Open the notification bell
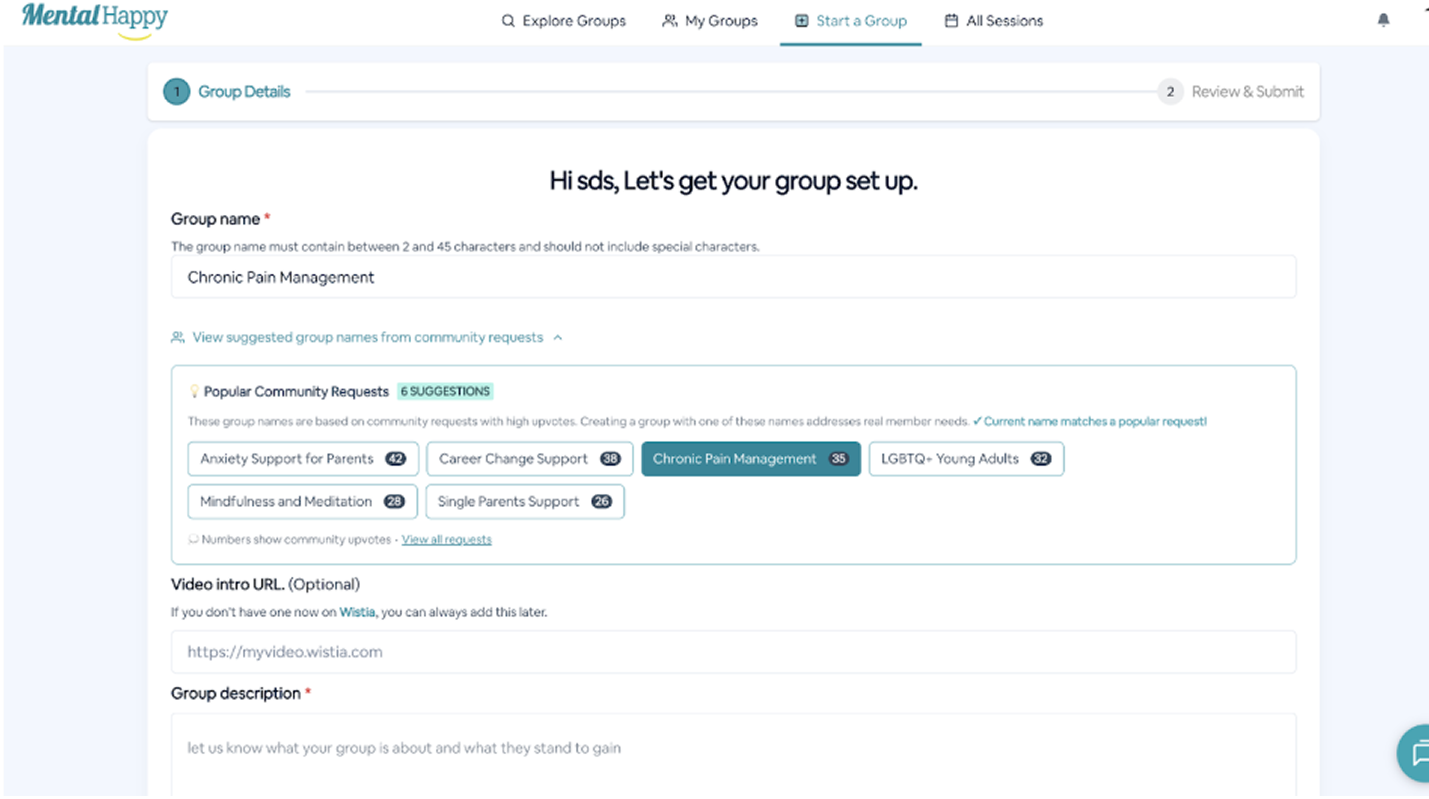Viewport: 1429px width, 799px height. point(1383,19)
